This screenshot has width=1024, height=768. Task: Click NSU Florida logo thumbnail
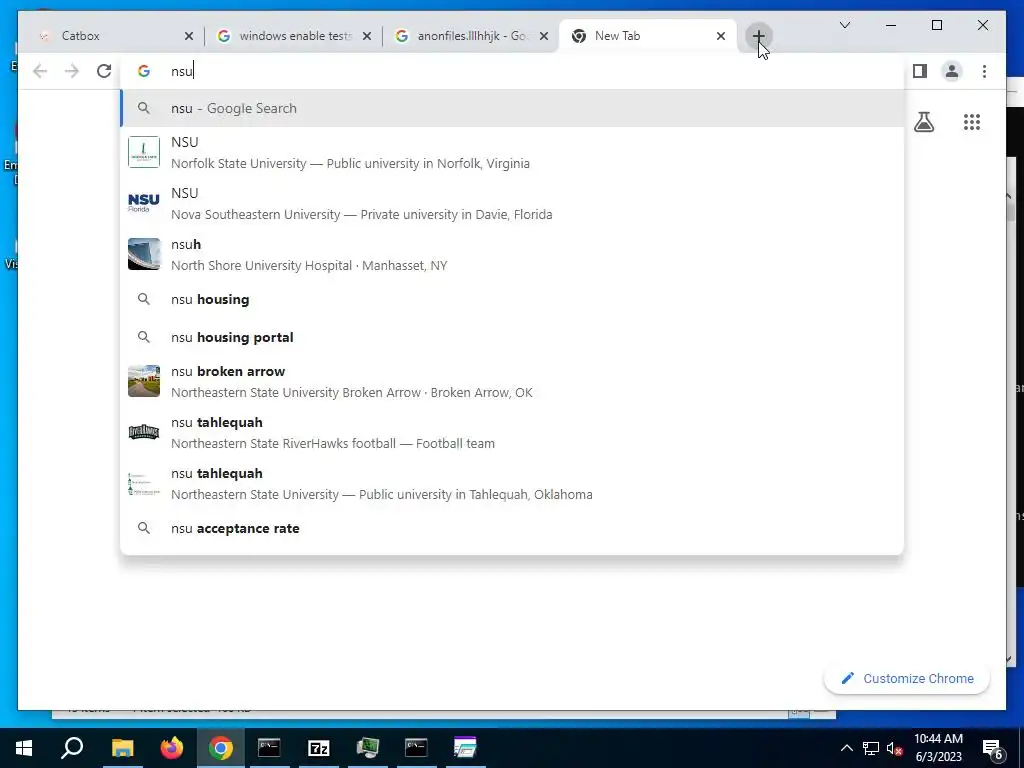pos(144,203)
